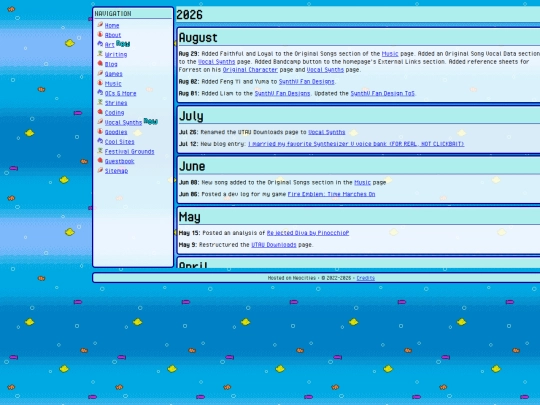Visit the Games navigation link
This screenshot has height=405, width=540.
pos(113,74)
